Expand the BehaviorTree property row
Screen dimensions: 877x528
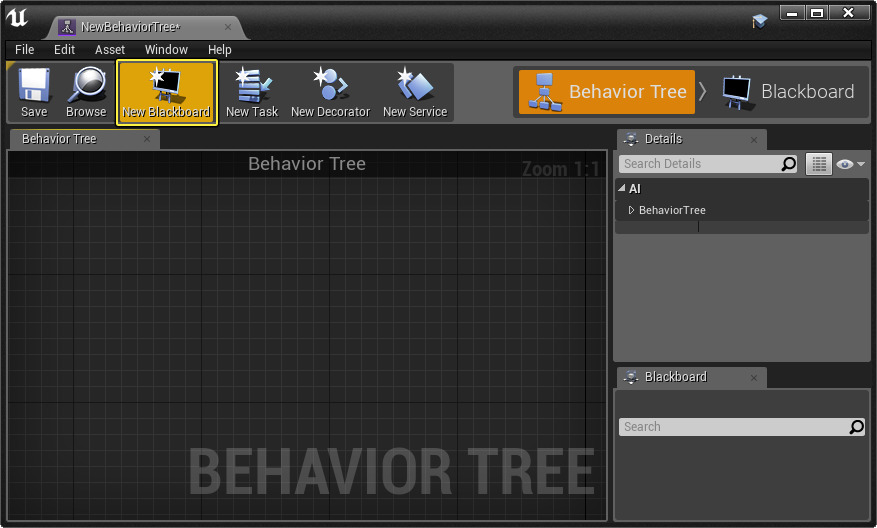click(x=631, y=210)
